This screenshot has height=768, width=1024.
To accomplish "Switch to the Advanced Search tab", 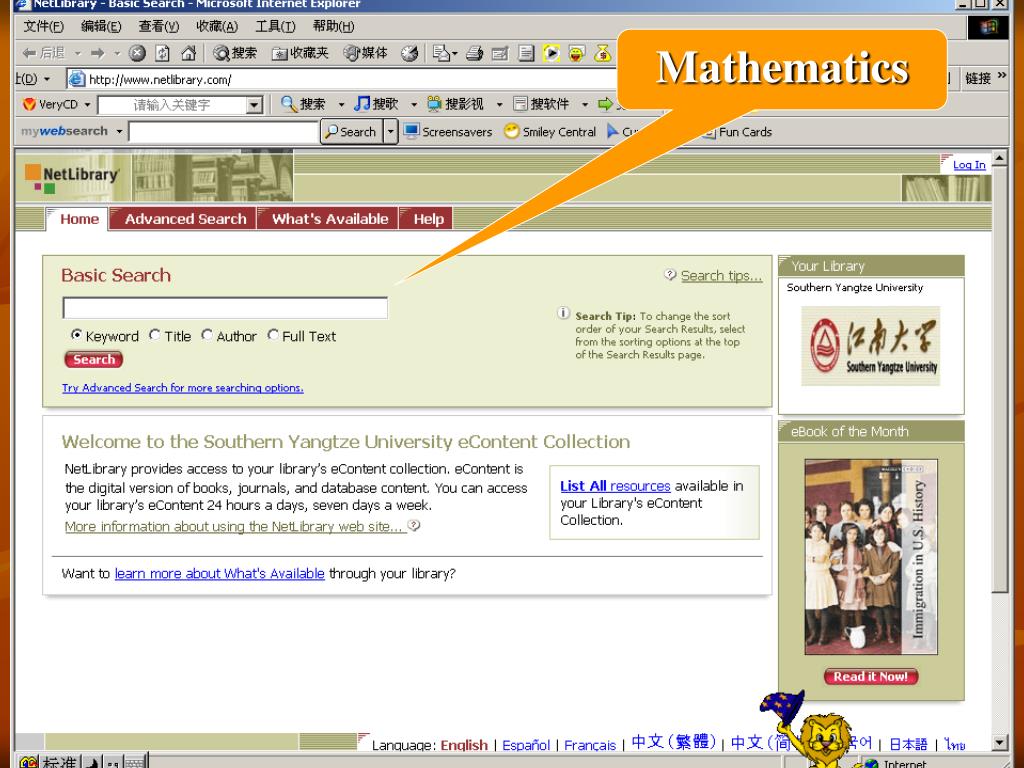I will (x=184, y=219).
